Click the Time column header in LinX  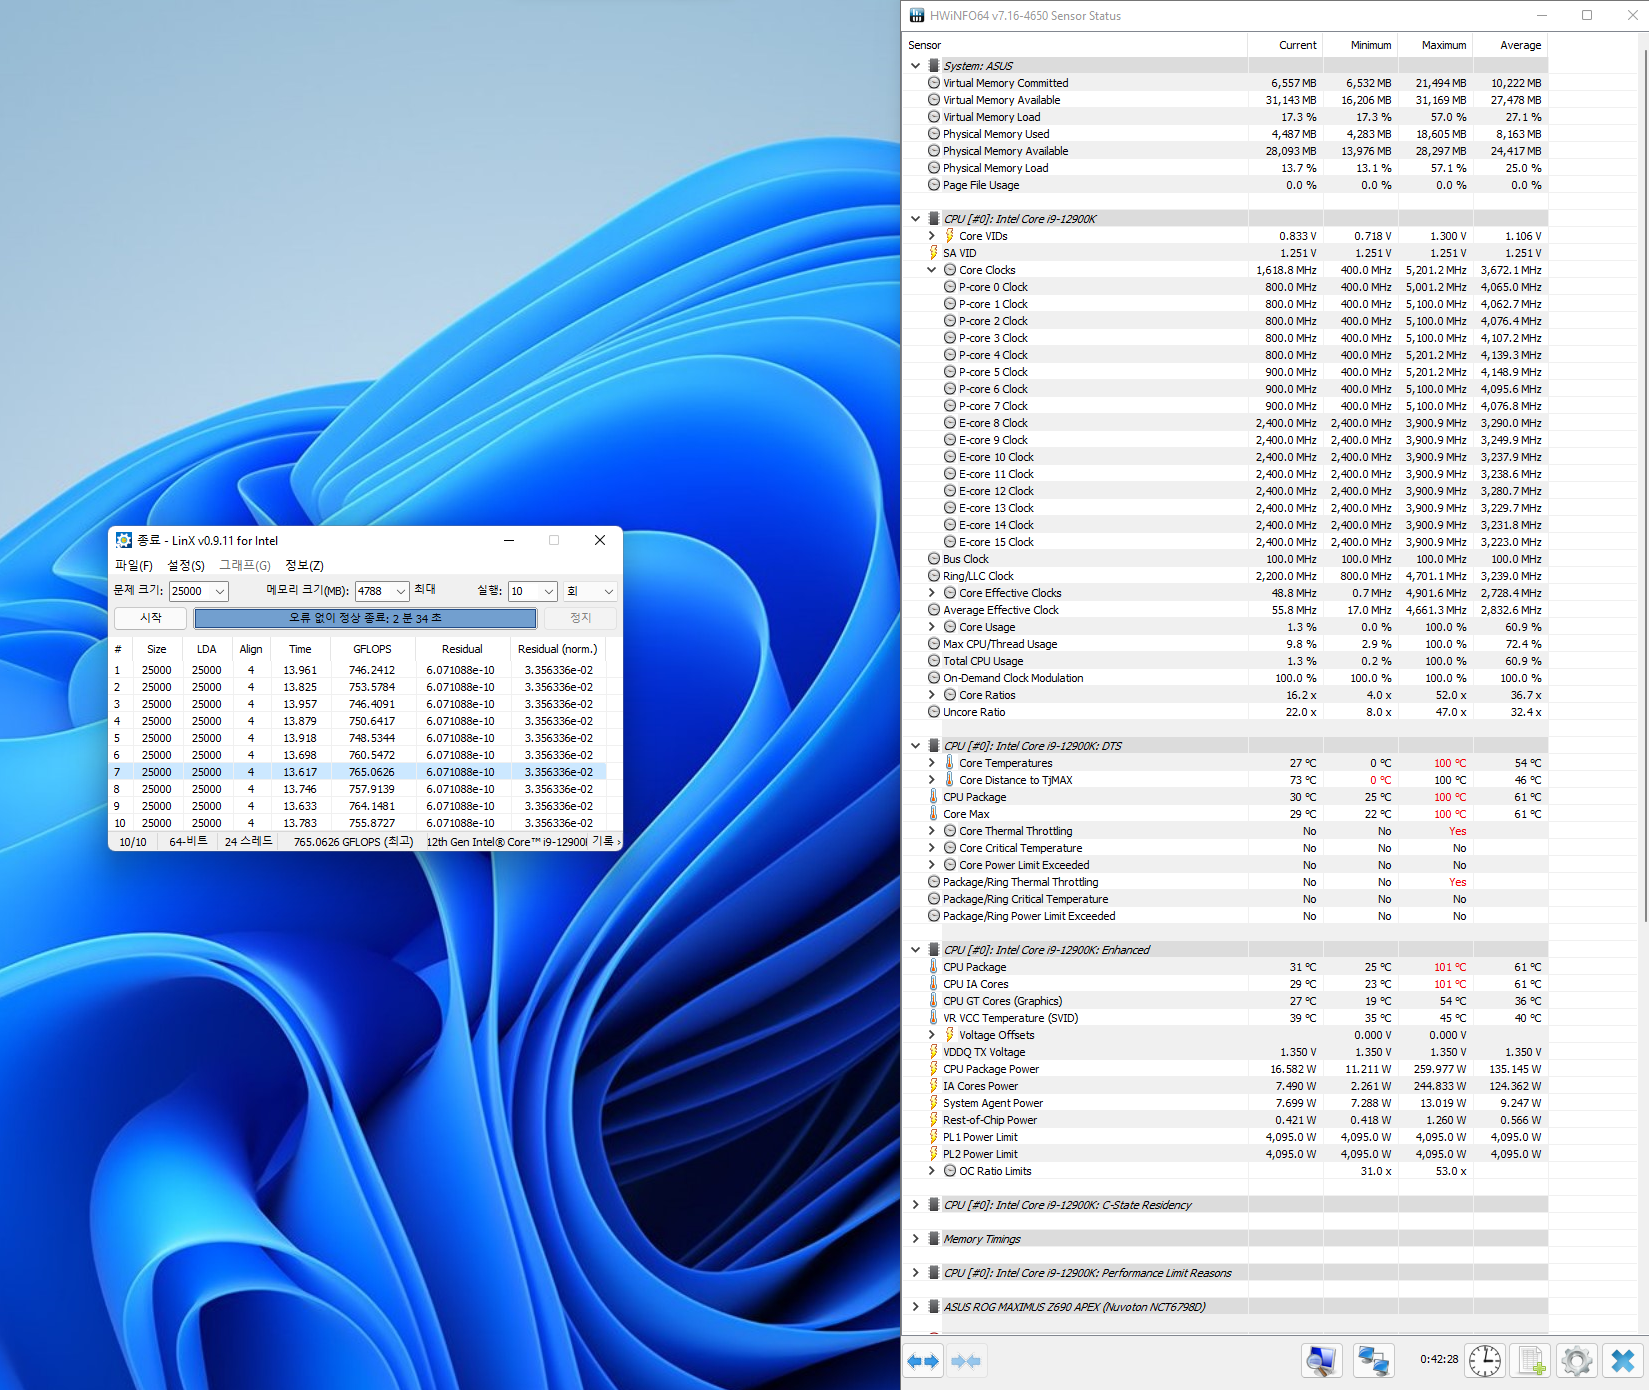pyautogui.click(x=300, y=649)
